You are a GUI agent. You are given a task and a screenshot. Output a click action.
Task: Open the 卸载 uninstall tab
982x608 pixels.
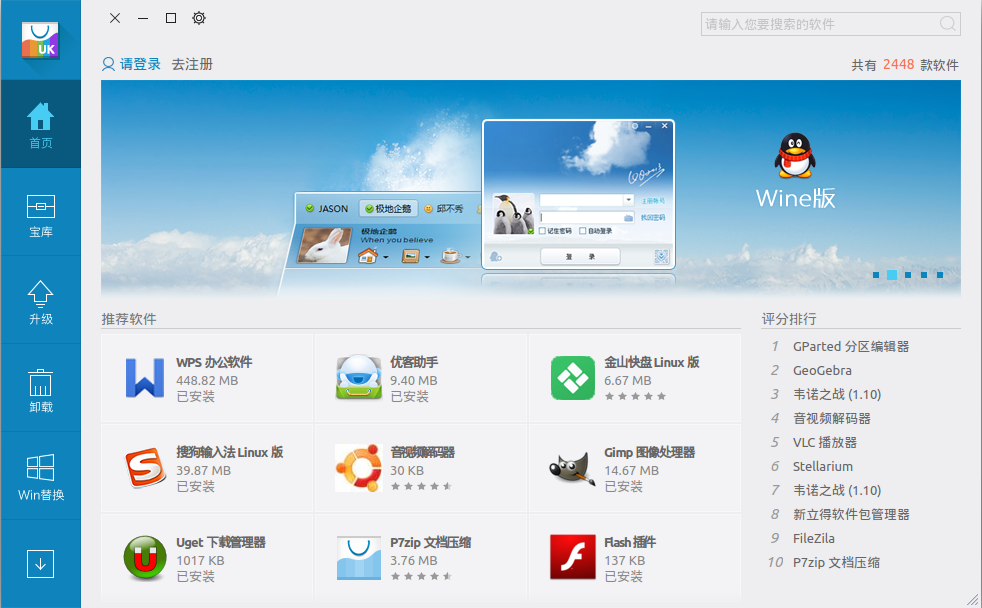coord(41,389)
